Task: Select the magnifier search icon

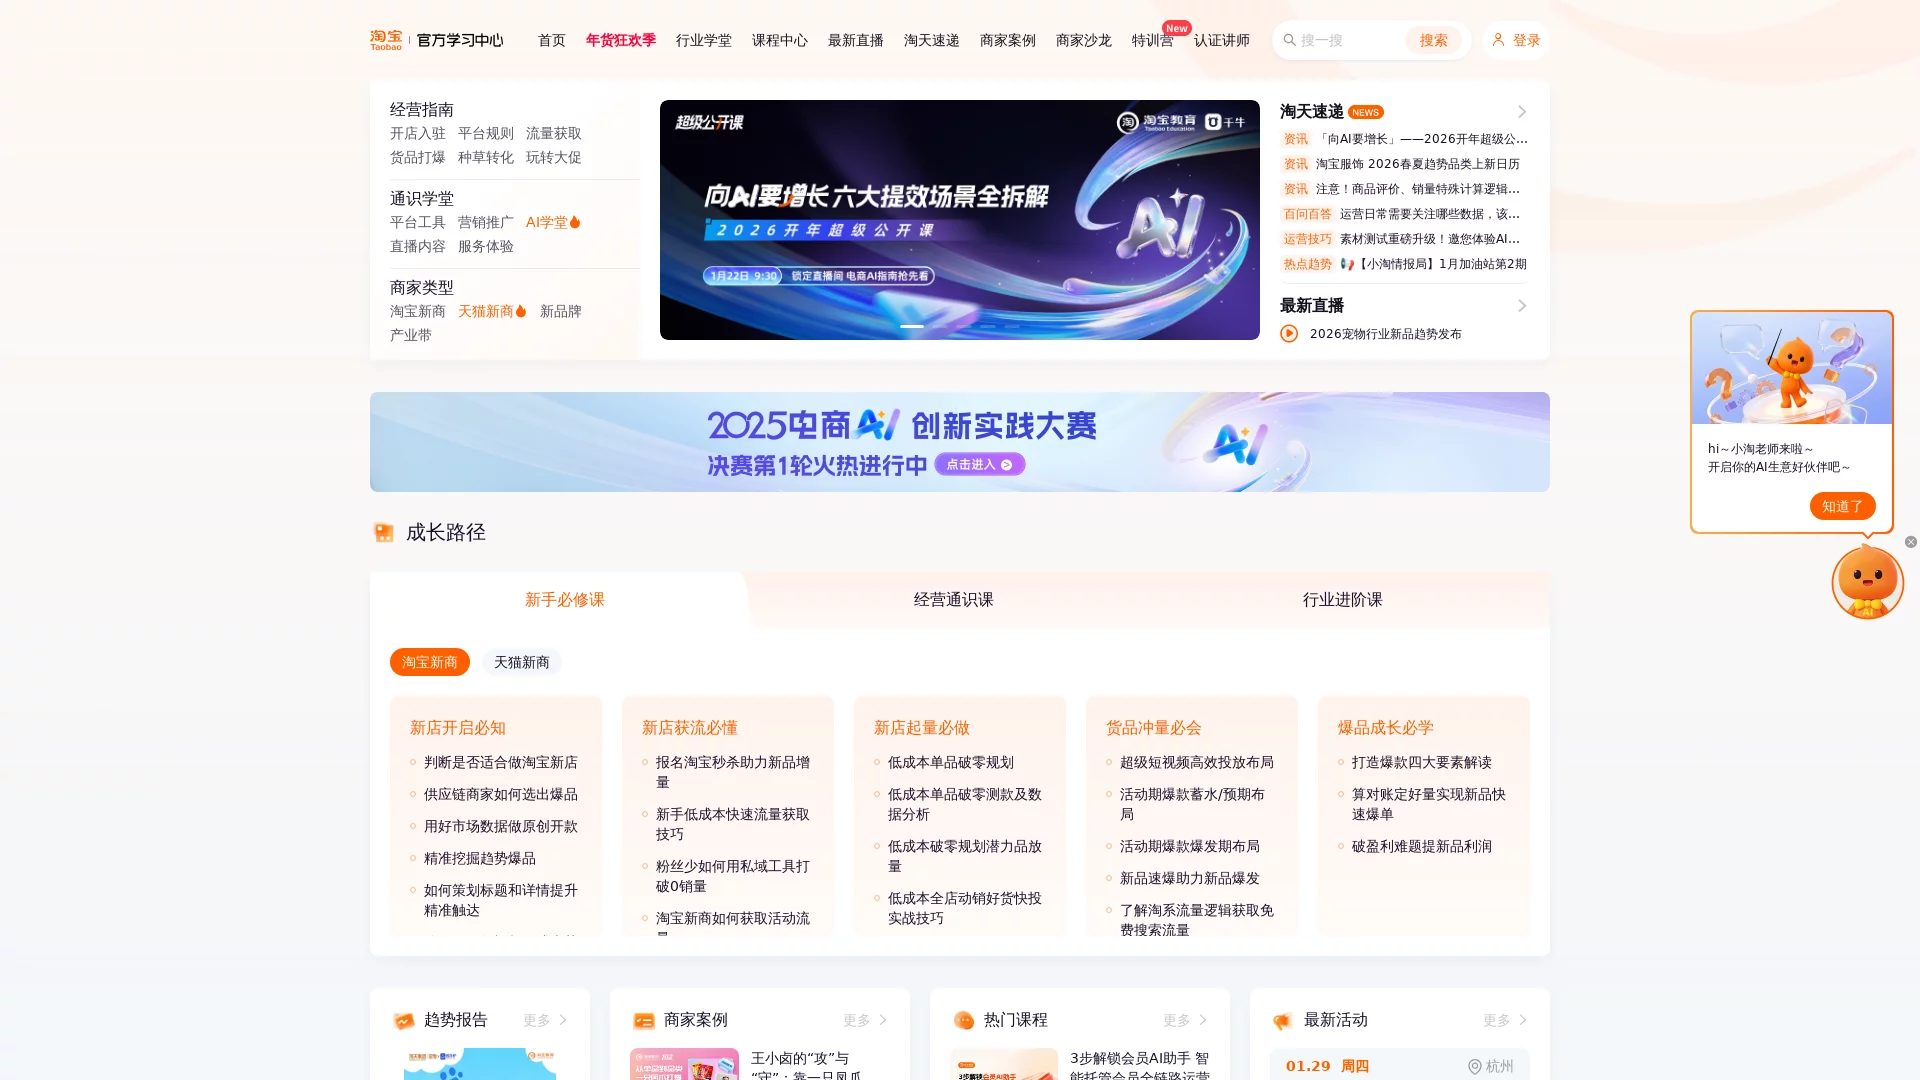Action: point(1290,40)
